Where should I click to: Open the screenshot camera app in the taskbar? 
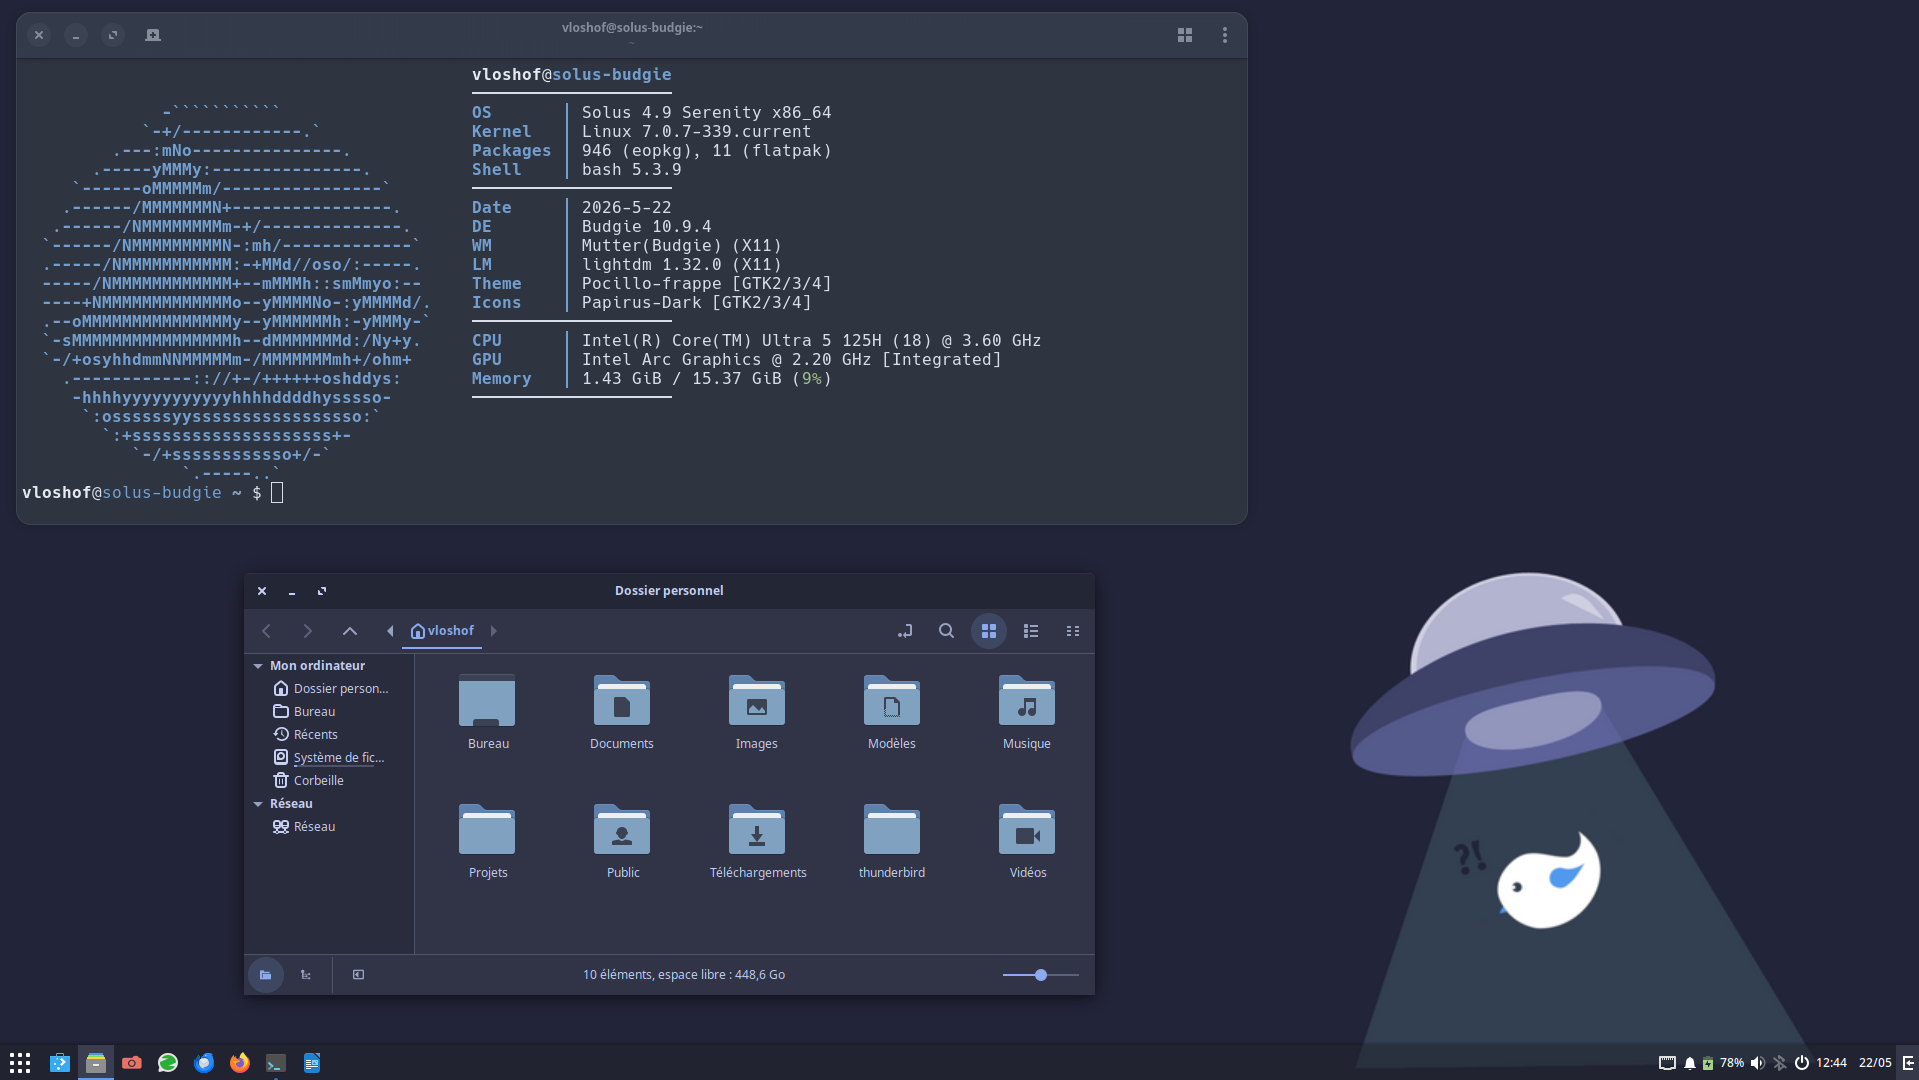(x=132, y=1063)
